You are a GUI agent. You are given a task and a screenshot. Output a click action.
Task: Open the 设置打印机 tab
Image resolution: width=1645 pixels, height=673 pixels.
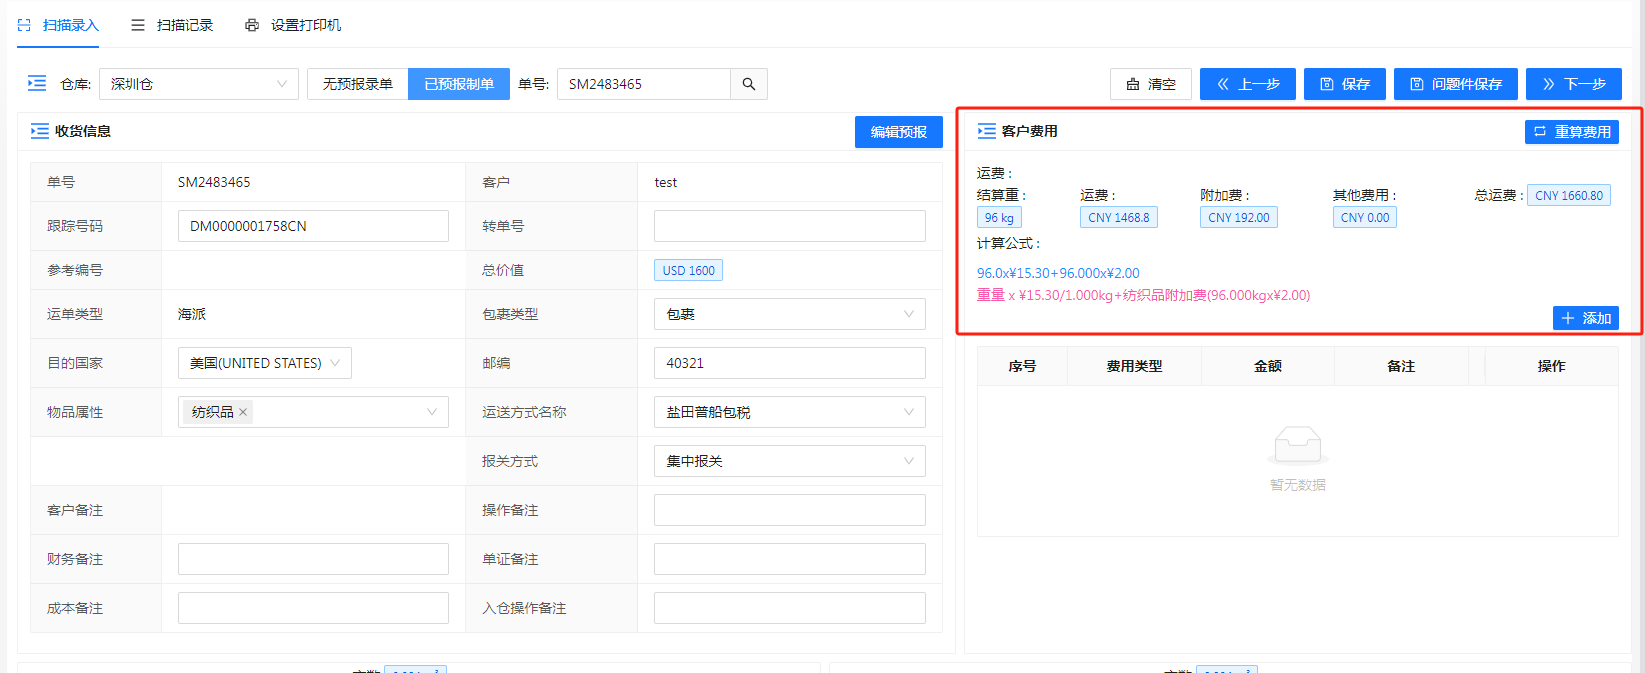[293, 25]
